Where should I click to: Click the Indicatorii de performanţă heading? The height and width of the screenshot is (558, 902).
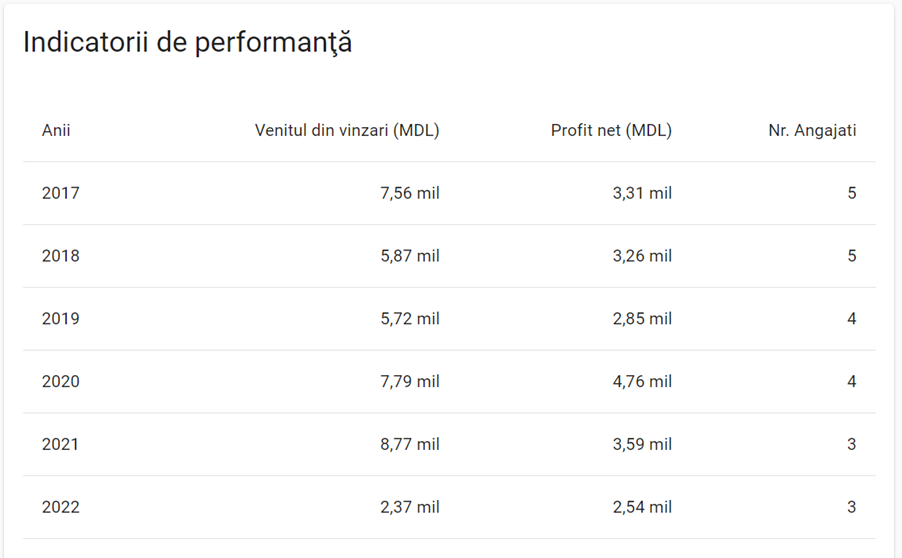point(188,43)
